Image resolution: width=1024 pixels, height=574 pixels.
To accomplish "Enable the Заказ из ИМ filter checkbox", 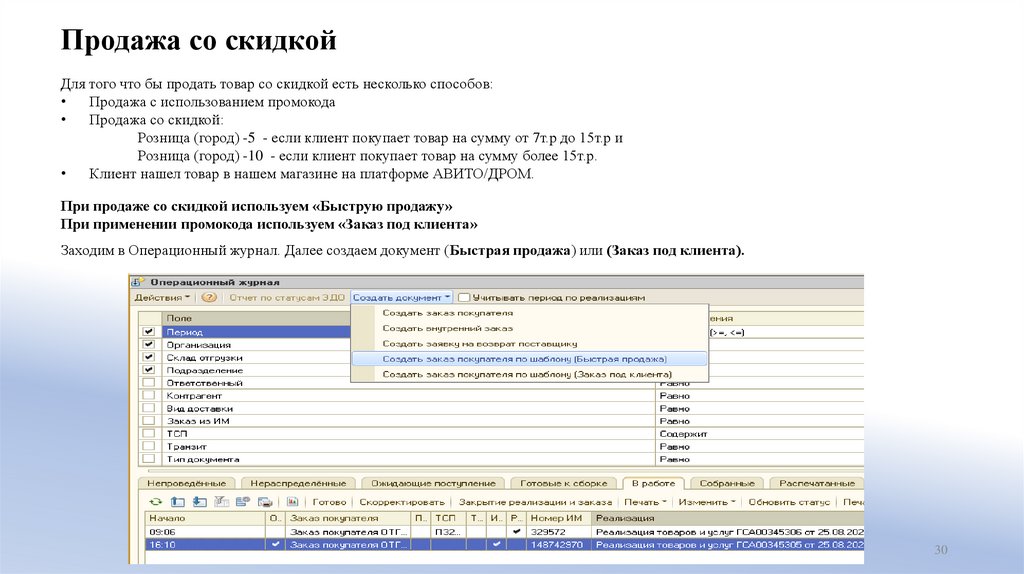I will coord(149,421).
